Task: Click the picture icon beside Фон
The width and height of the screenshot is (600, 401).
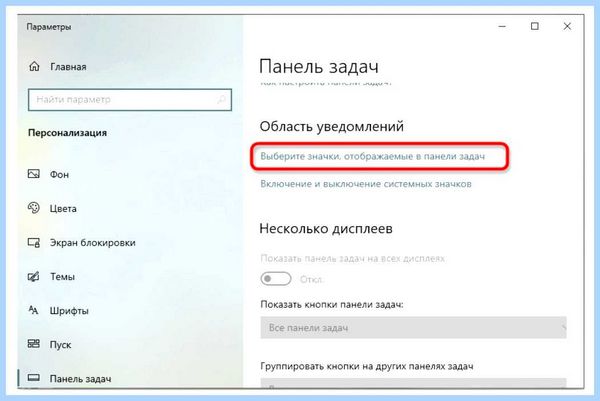Action: 34,174
